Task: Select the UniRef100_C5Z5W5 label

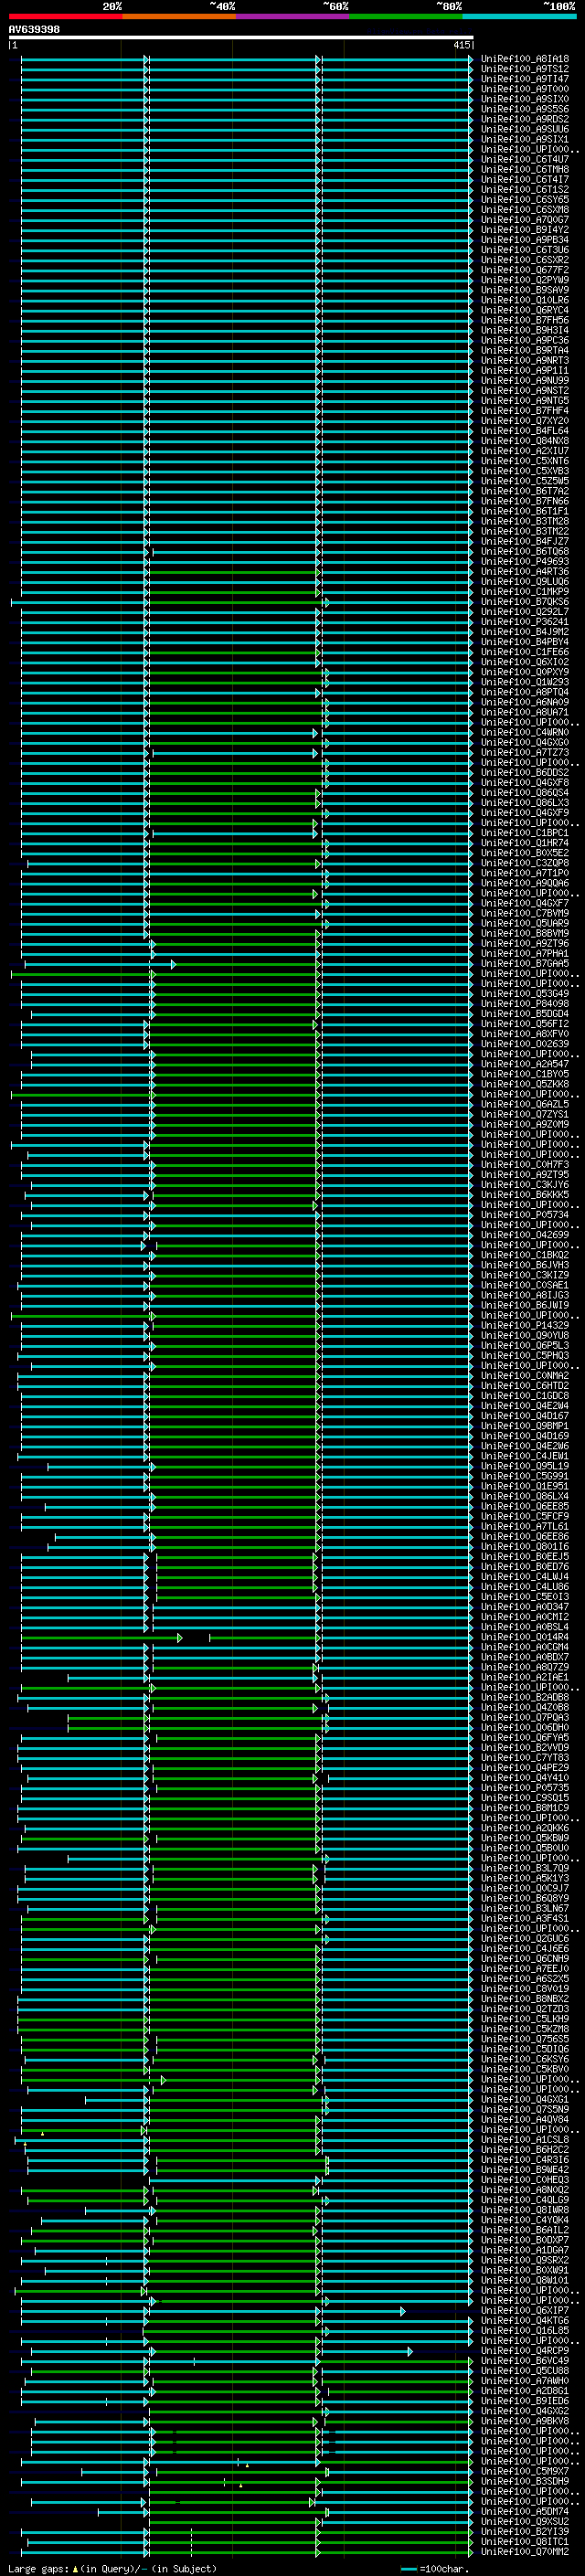Action: 525,480
